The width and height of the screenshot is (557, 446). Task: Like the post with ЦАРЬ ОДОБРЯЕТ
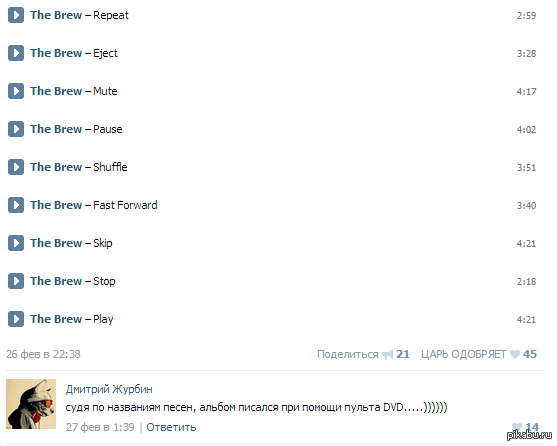point(463,354)
